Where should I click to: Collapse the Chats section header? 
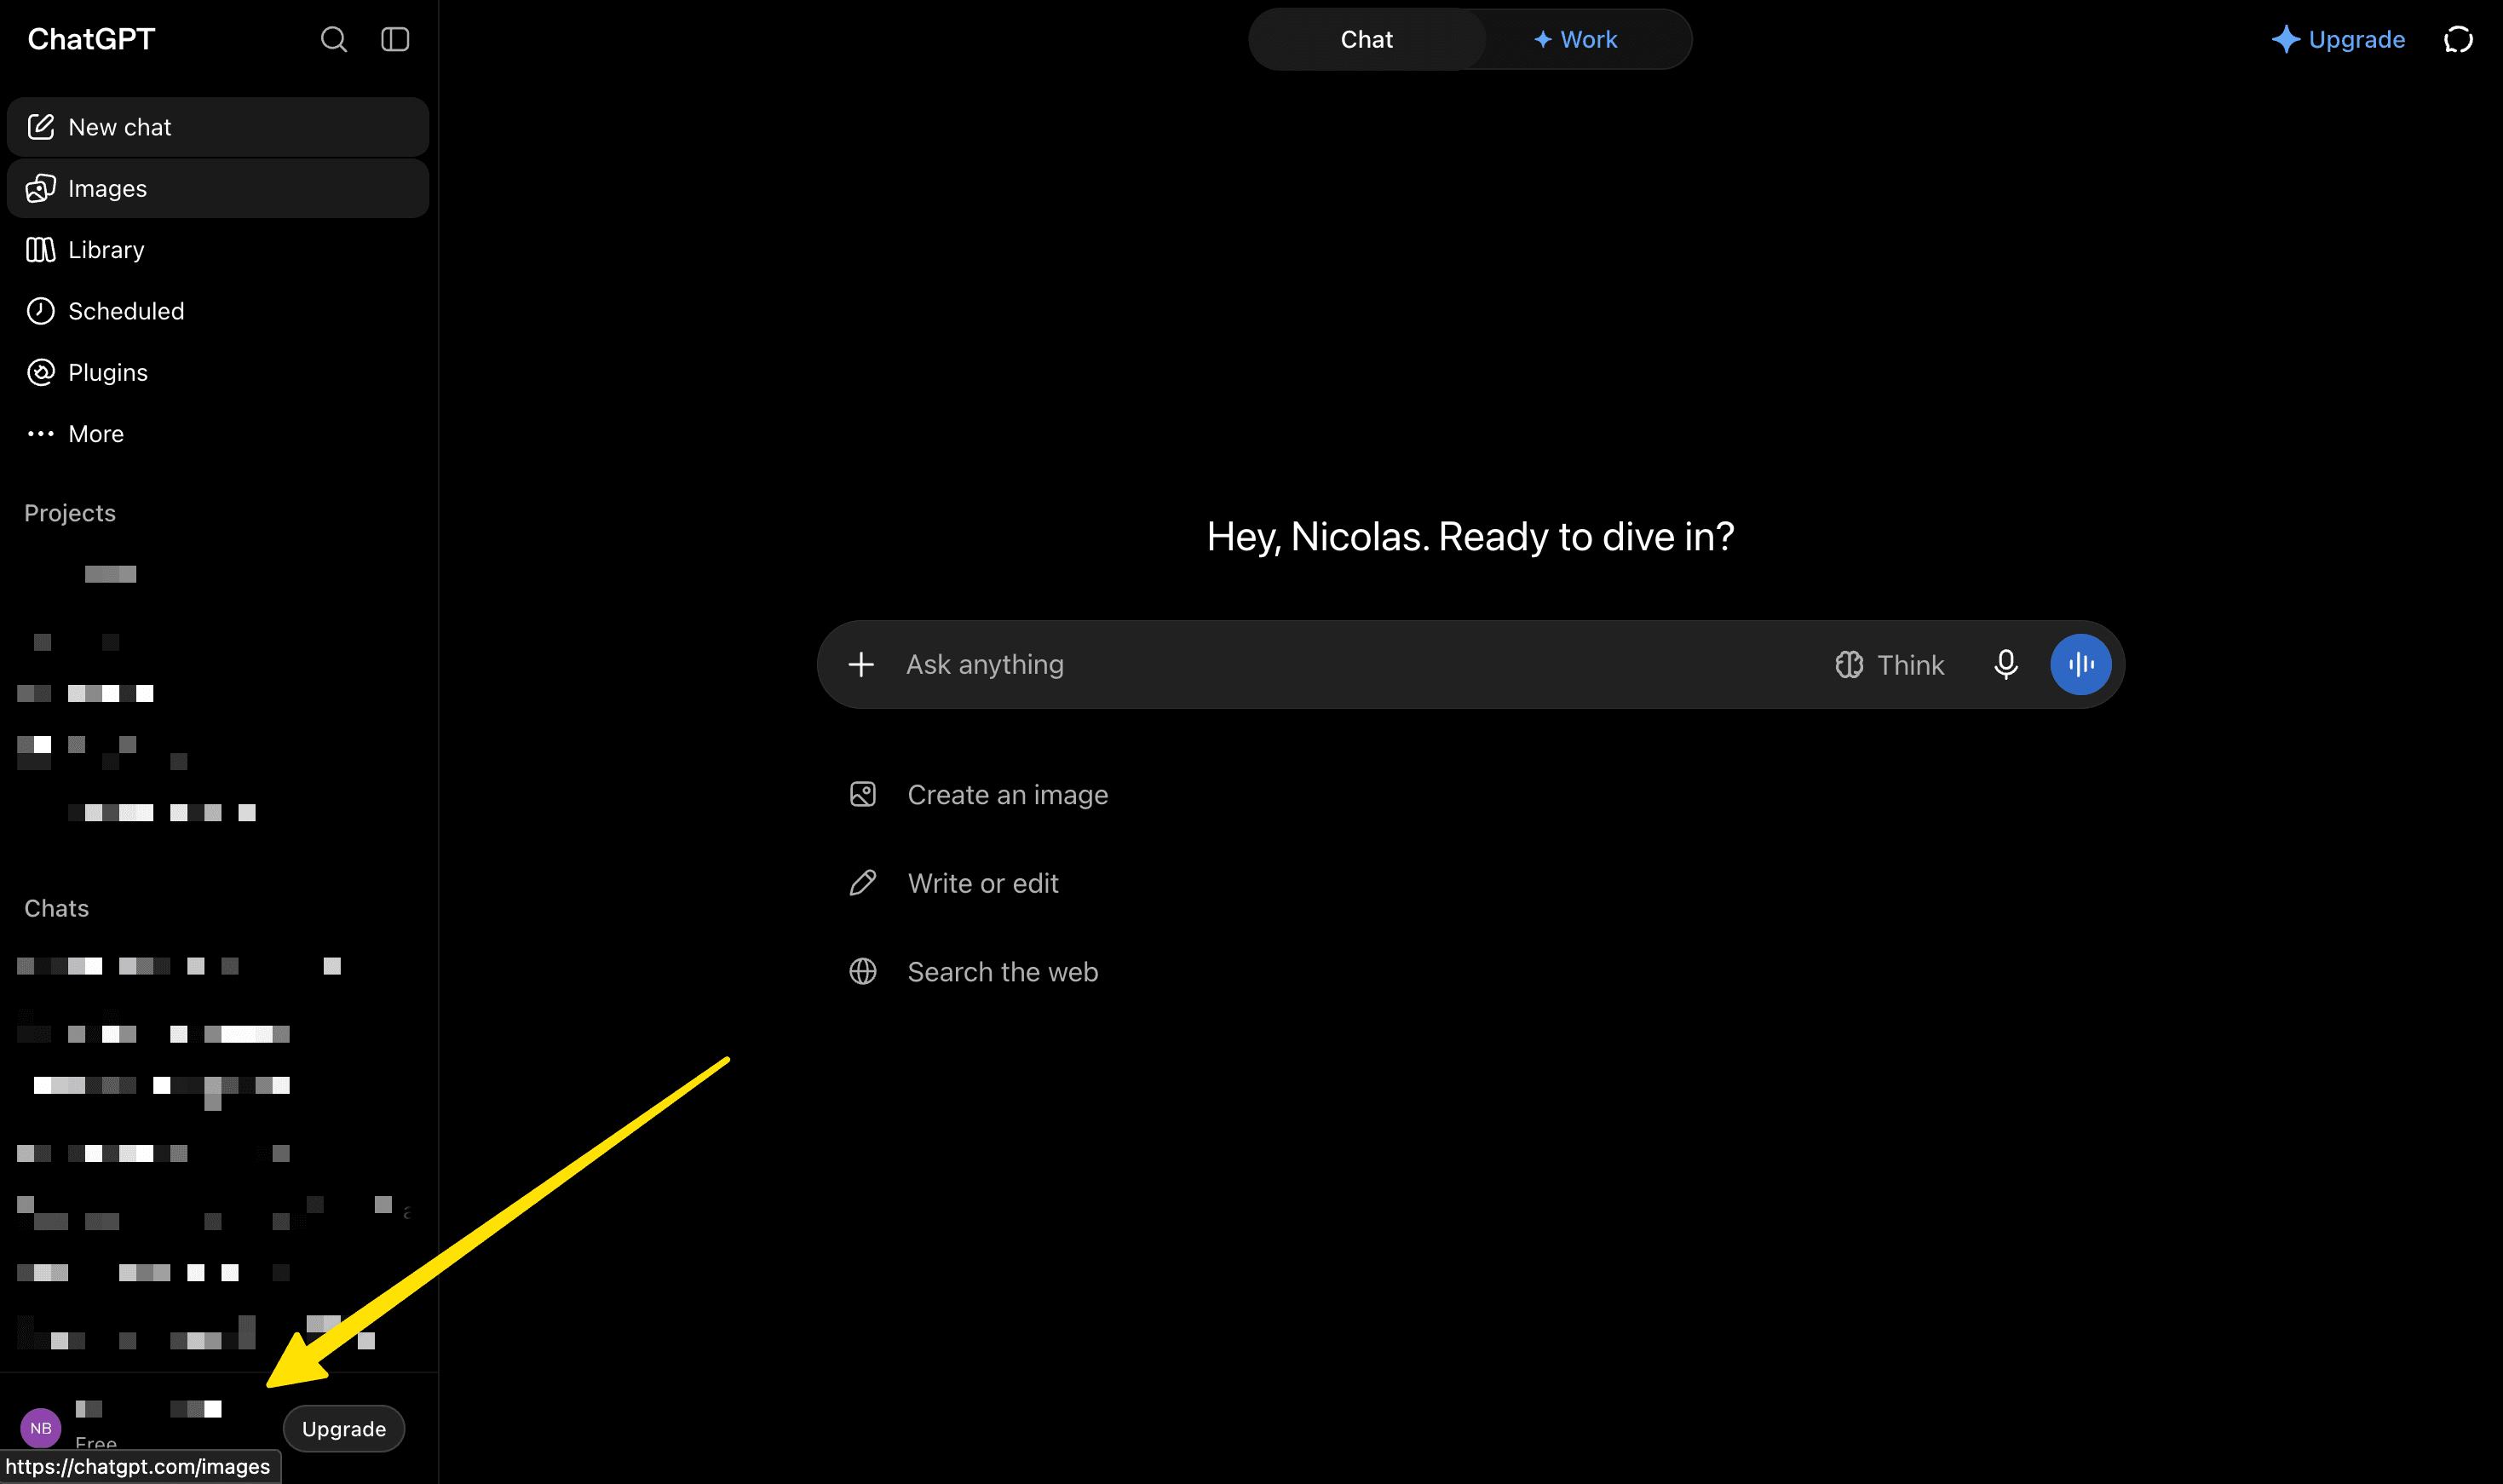tap(57, 908)
